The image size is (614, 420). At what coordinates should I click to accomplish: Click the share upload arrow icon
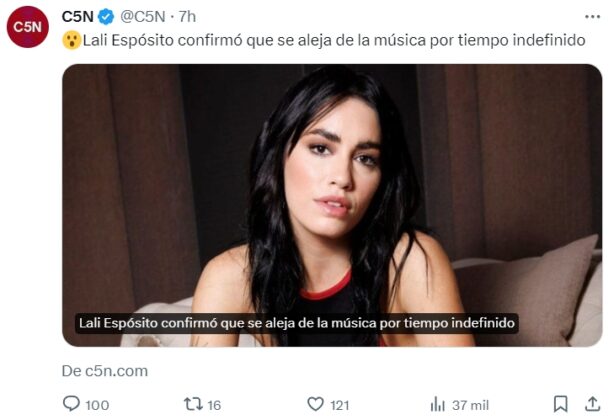coord(592,404)
